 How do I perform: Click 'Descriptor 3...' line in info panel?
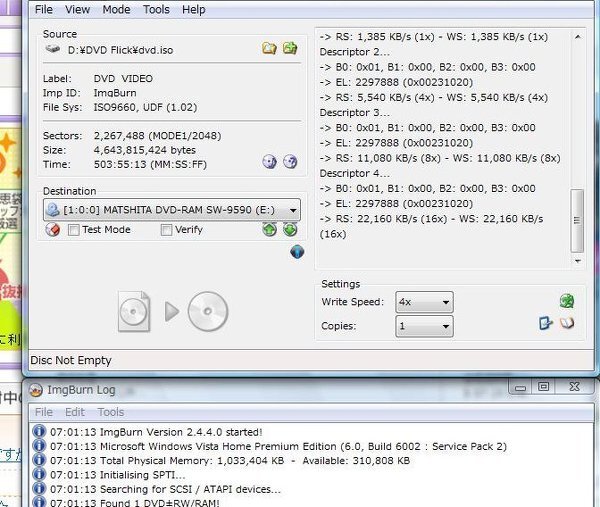click(355, 112)
